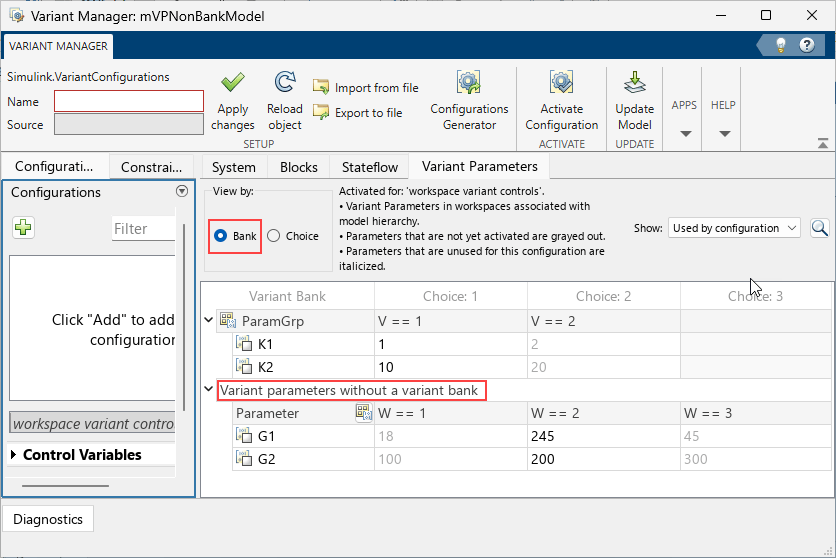Select the Bank view radio button
The image size is (836, 558).
tap(220, 236)
